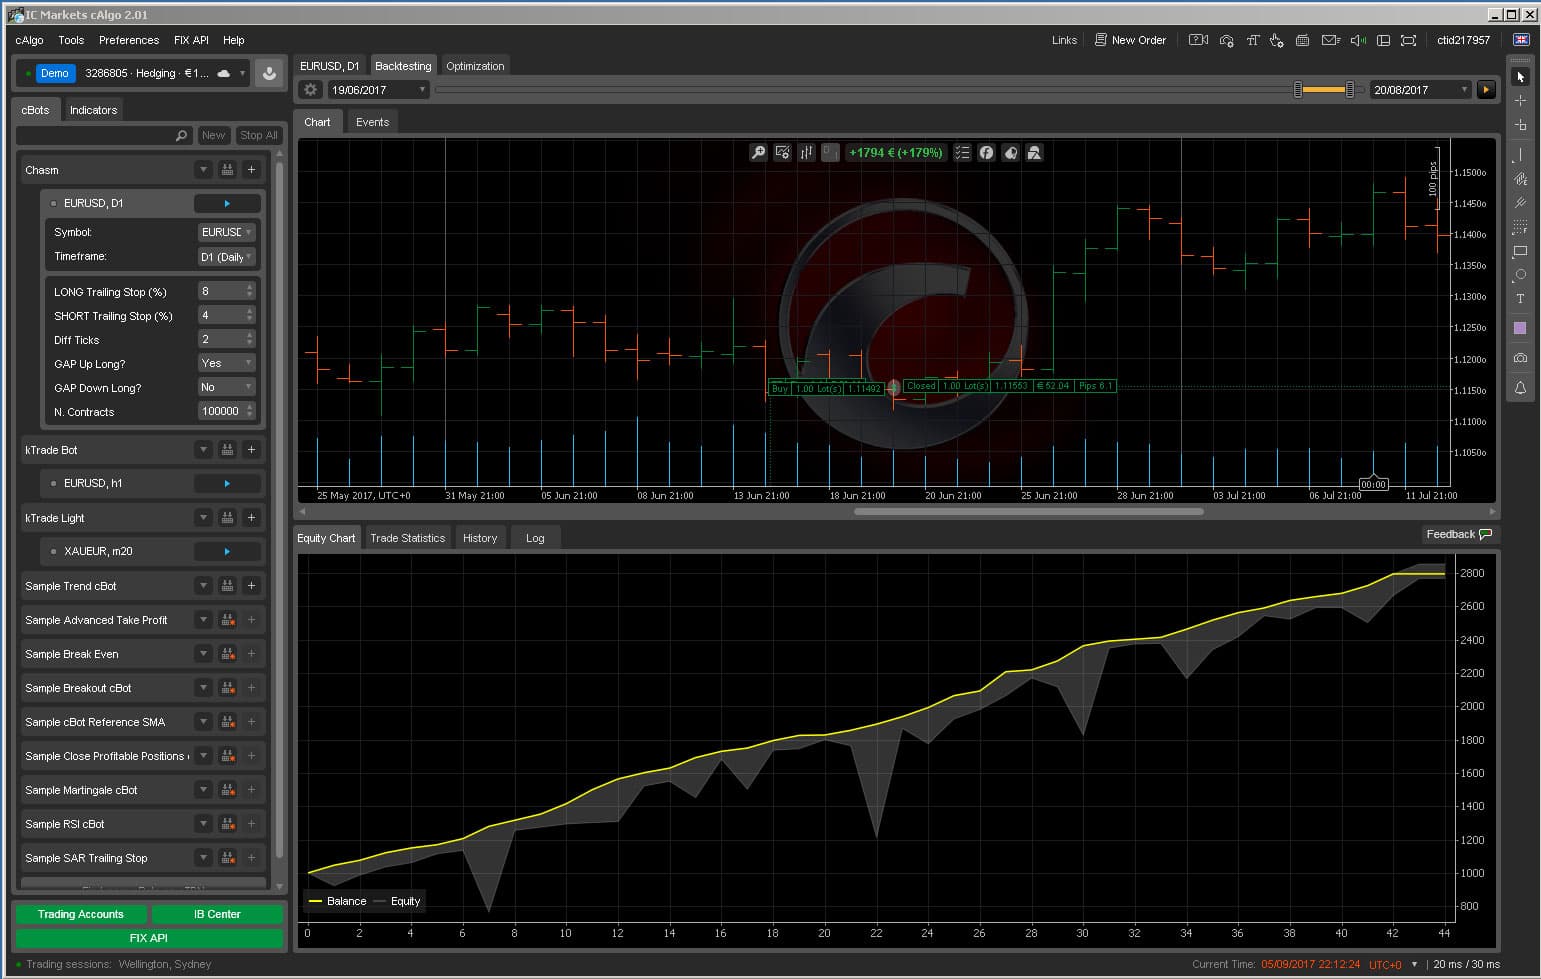Screen dimensions: 1541x979
Task: Click the camera screenshot icon in the right toolbar
Action: [1520, 357]
